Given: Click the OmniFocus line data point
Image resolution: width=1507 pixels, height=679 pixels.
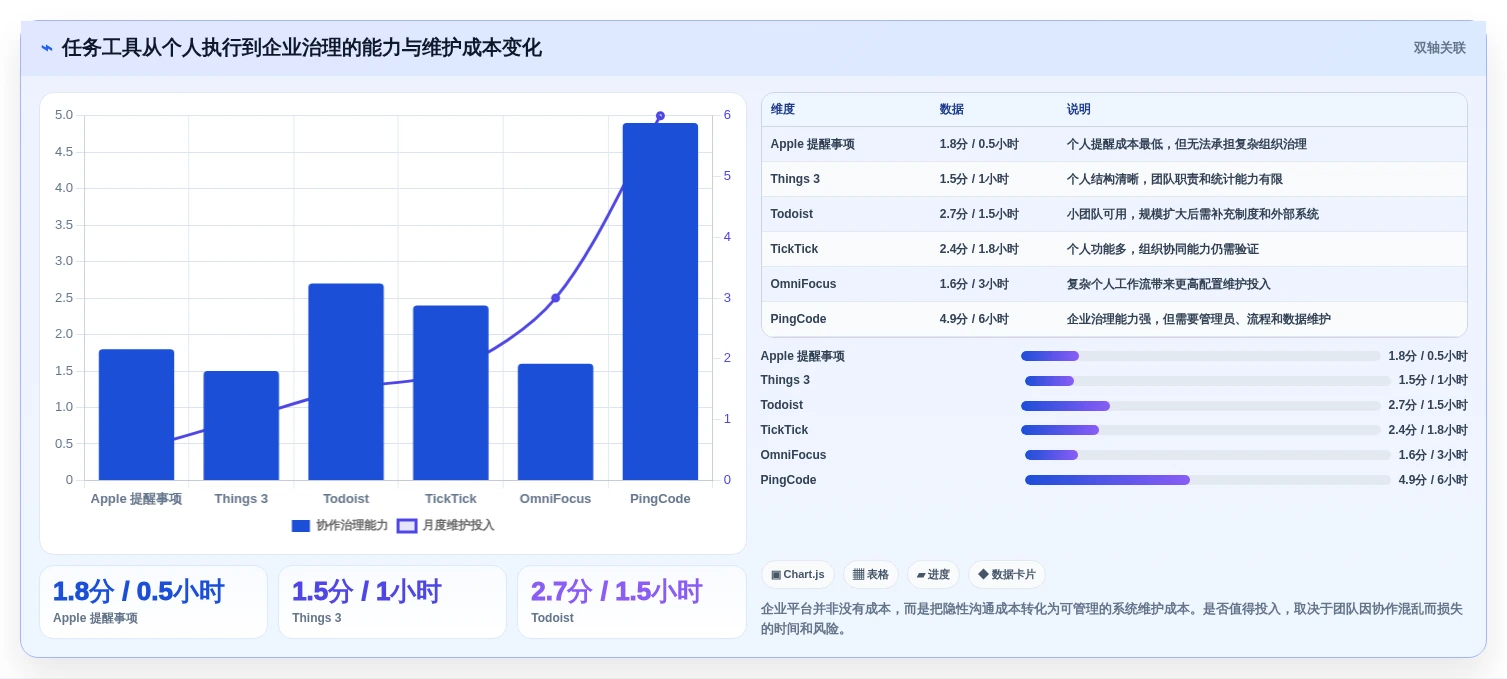Looking at the screenshot, I should [x=556, y=298].
